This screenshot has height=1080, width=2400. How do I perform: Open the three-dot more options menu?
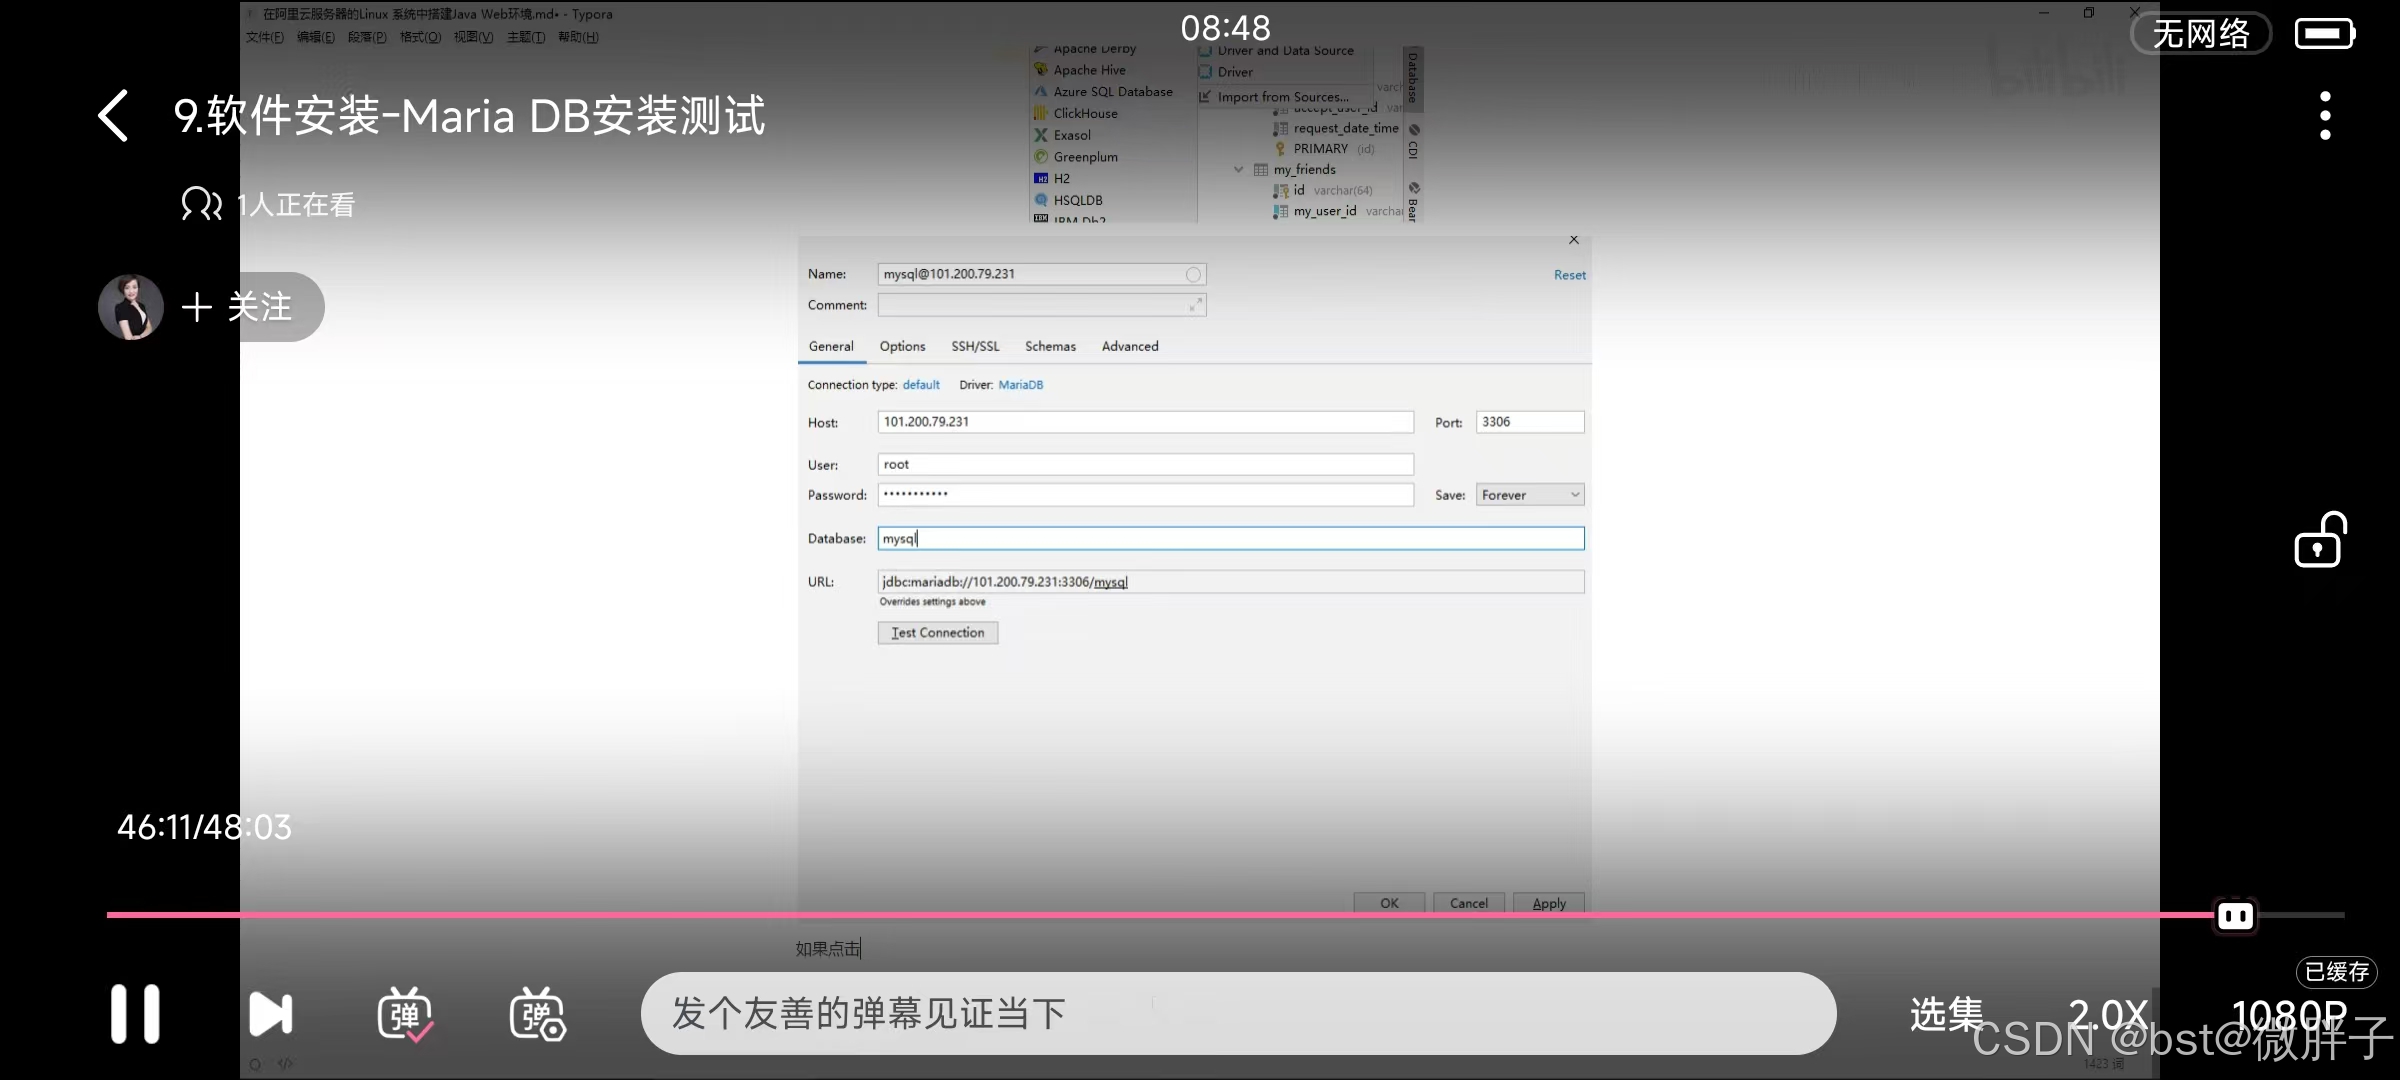(x=2325, y=116)
